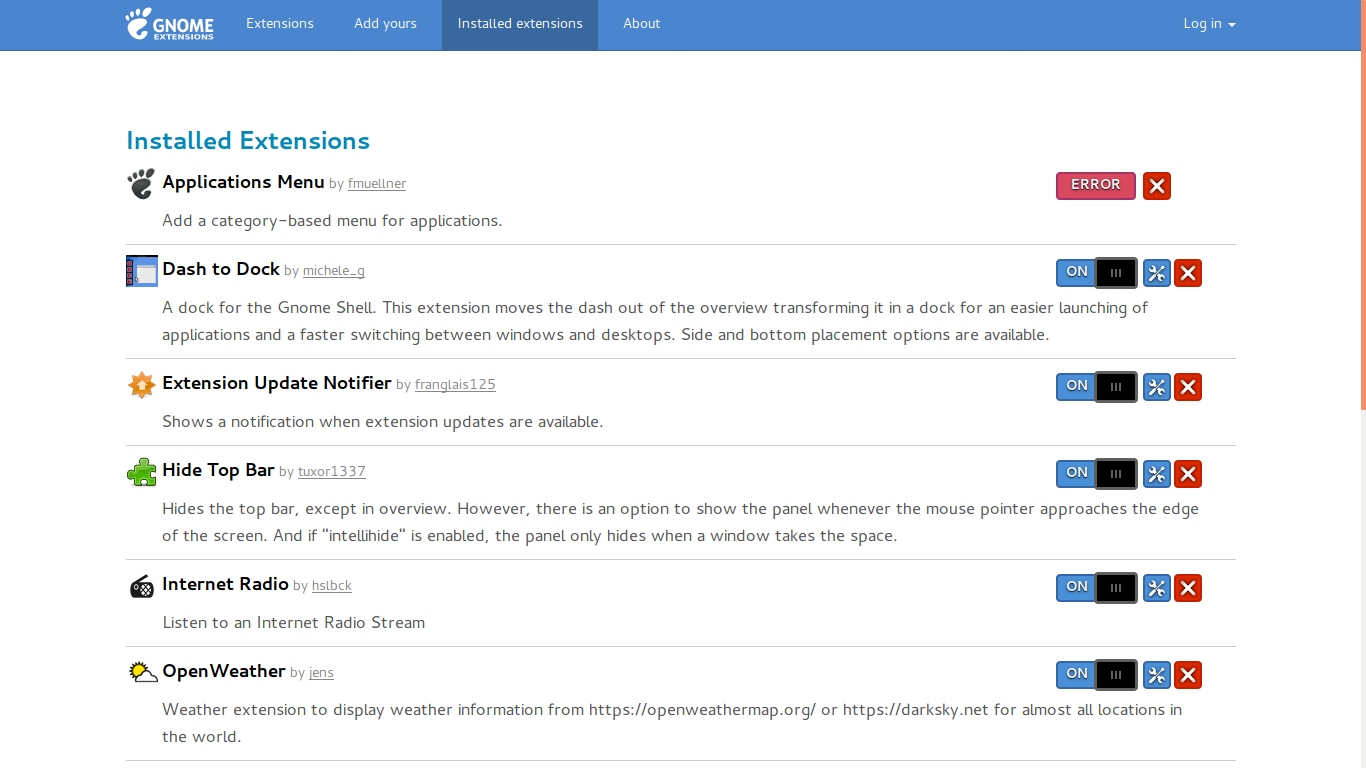Open the Applications Menu extension title
The height and width of the screenshot is (768, 1366).
243,182
